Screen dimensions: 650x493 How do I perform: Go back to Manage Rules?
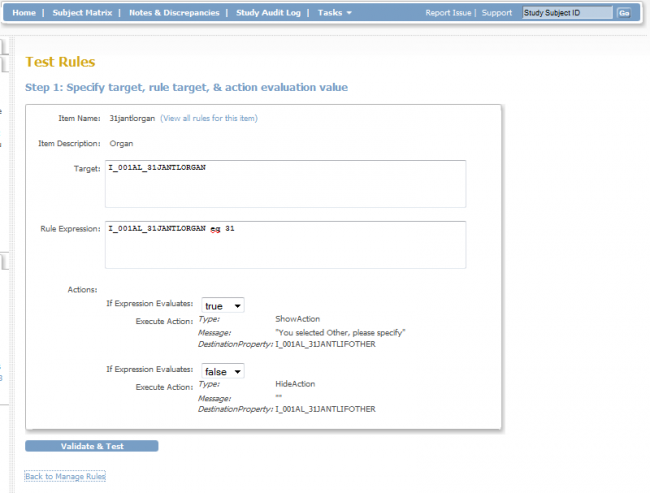tap(65, 476)
